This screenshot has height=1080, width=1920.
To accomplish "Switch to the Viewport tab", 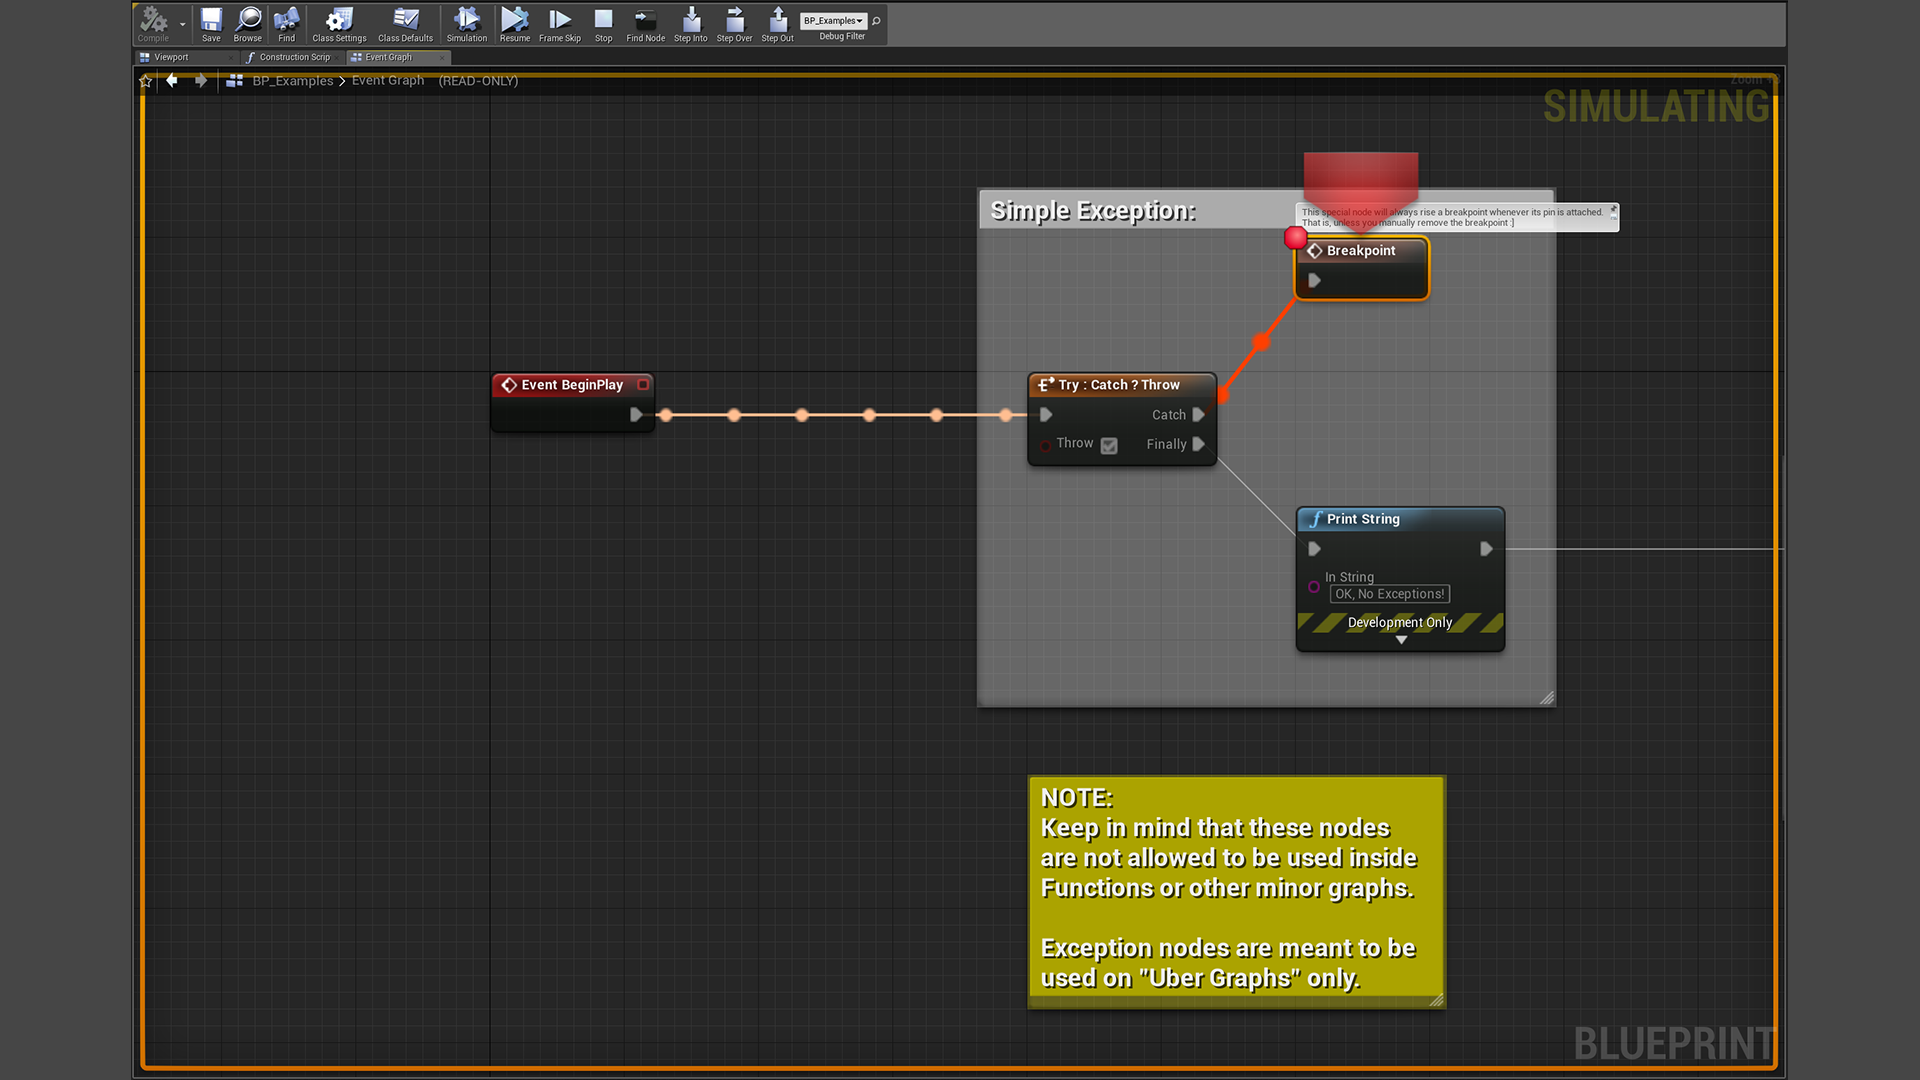I will click(x=171, y=57).
